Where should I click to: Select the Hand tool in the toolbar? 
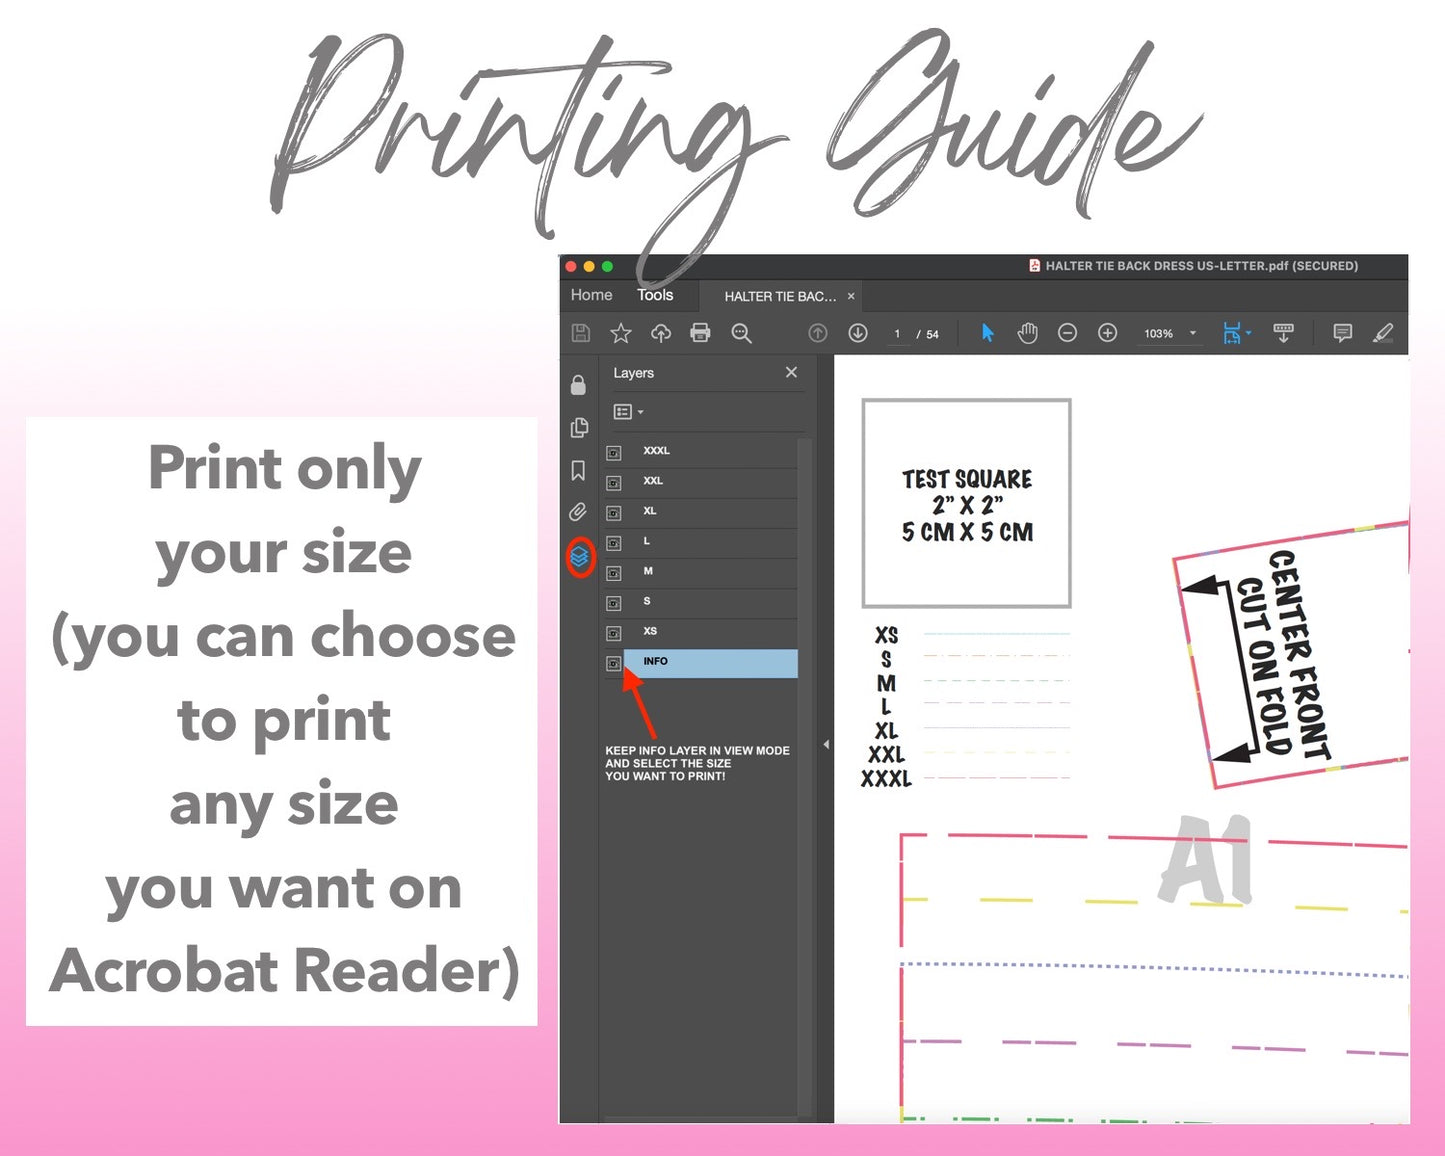tap(1025, 333)
